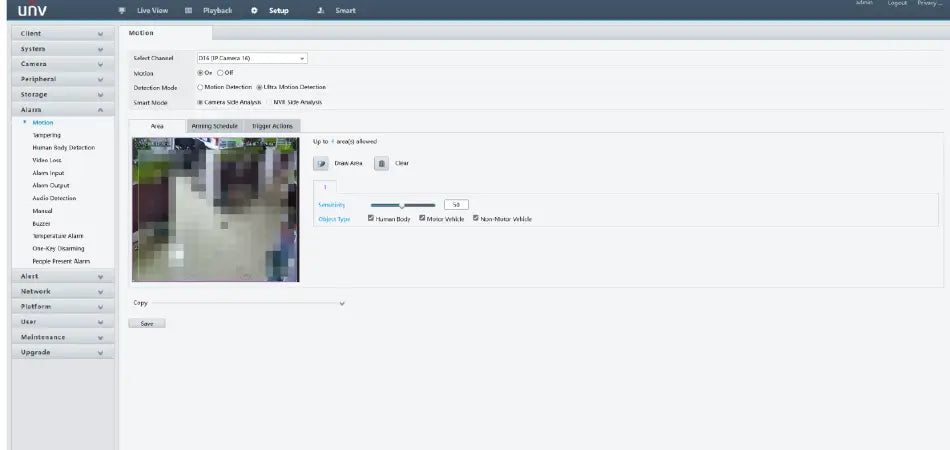The width and height of the screenshot is (950, 450).
Task: Expand the Upgrade section
Action: point(62,352)
